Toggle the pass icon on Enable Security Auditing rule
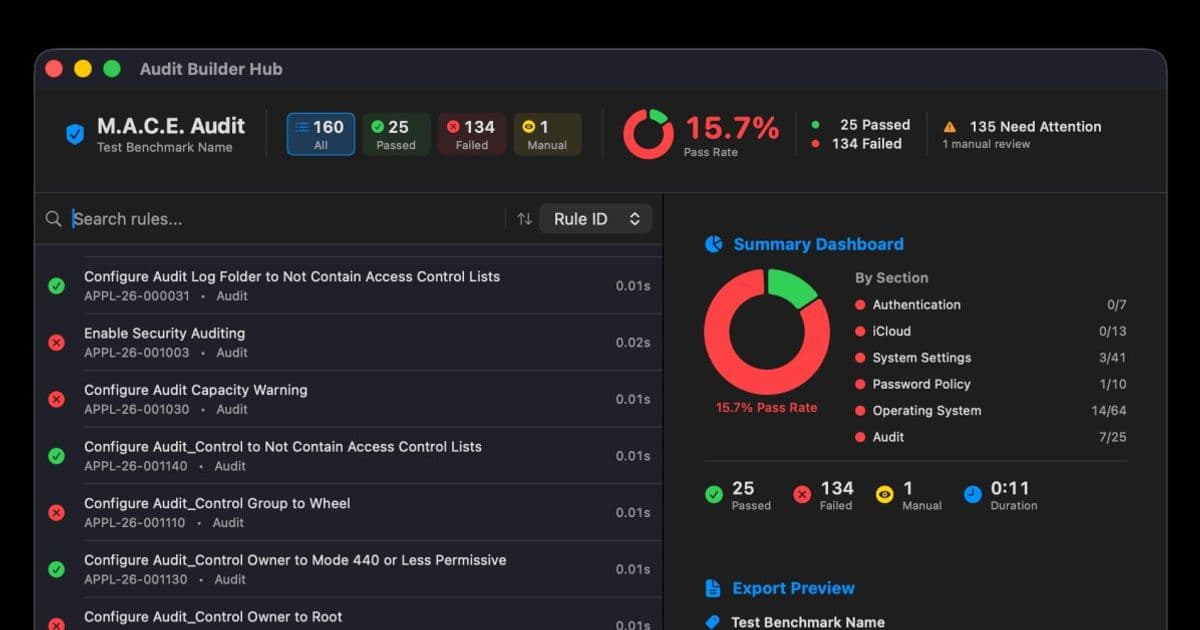1200x630 pixels. point(56,342)
